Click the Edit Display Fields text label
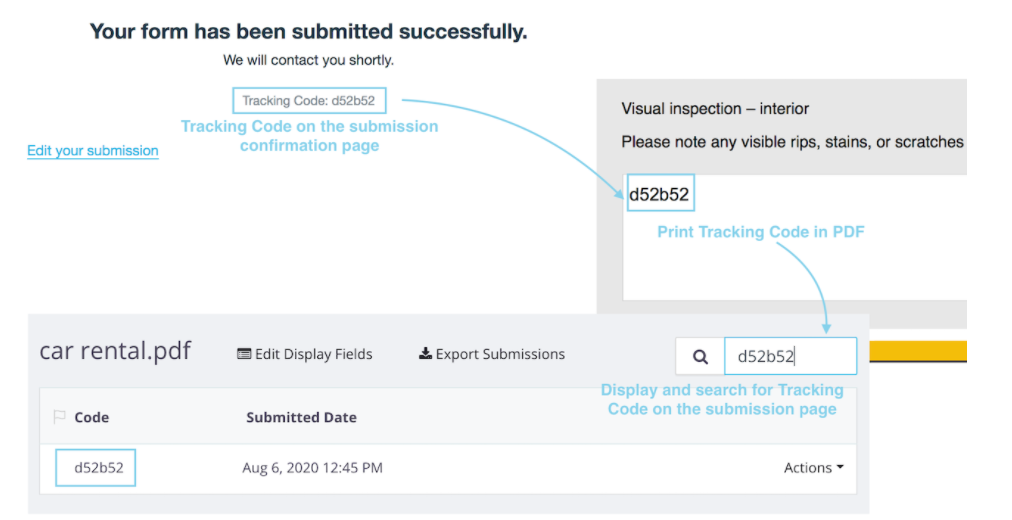This screenshot has height=520, width=1012. coord(314,354)
